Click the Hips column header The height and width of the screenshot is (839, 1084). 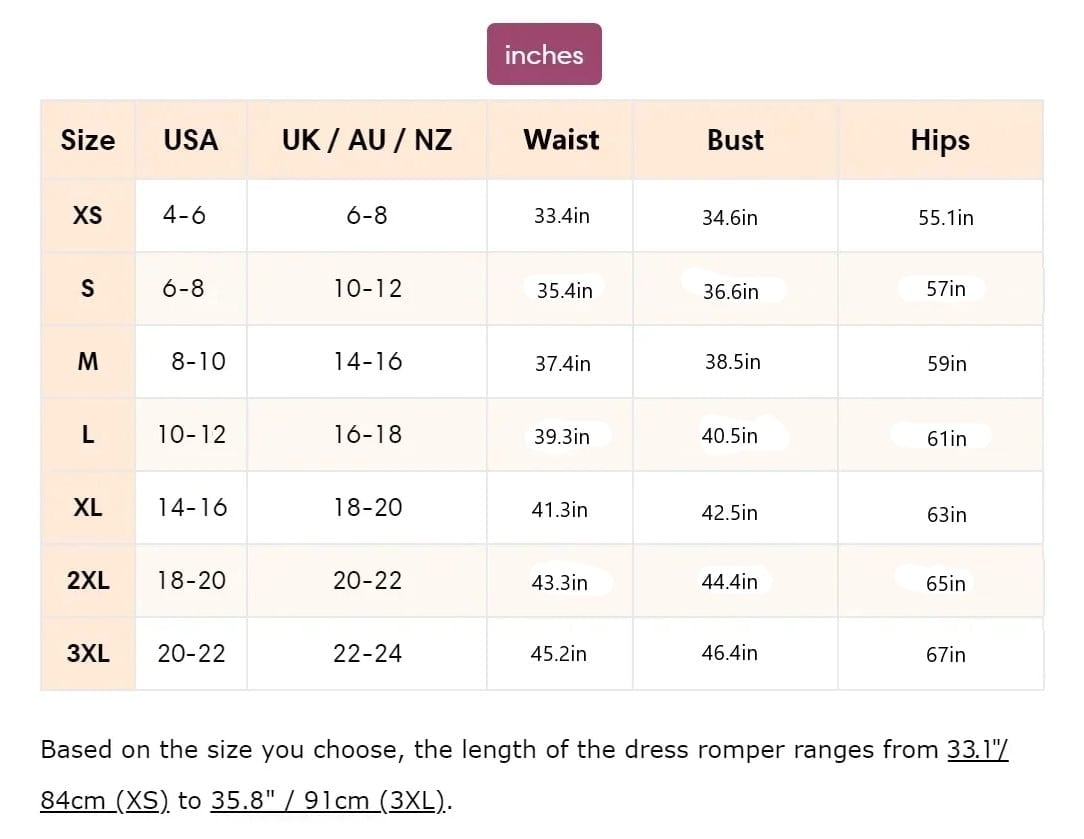[940, 140]
